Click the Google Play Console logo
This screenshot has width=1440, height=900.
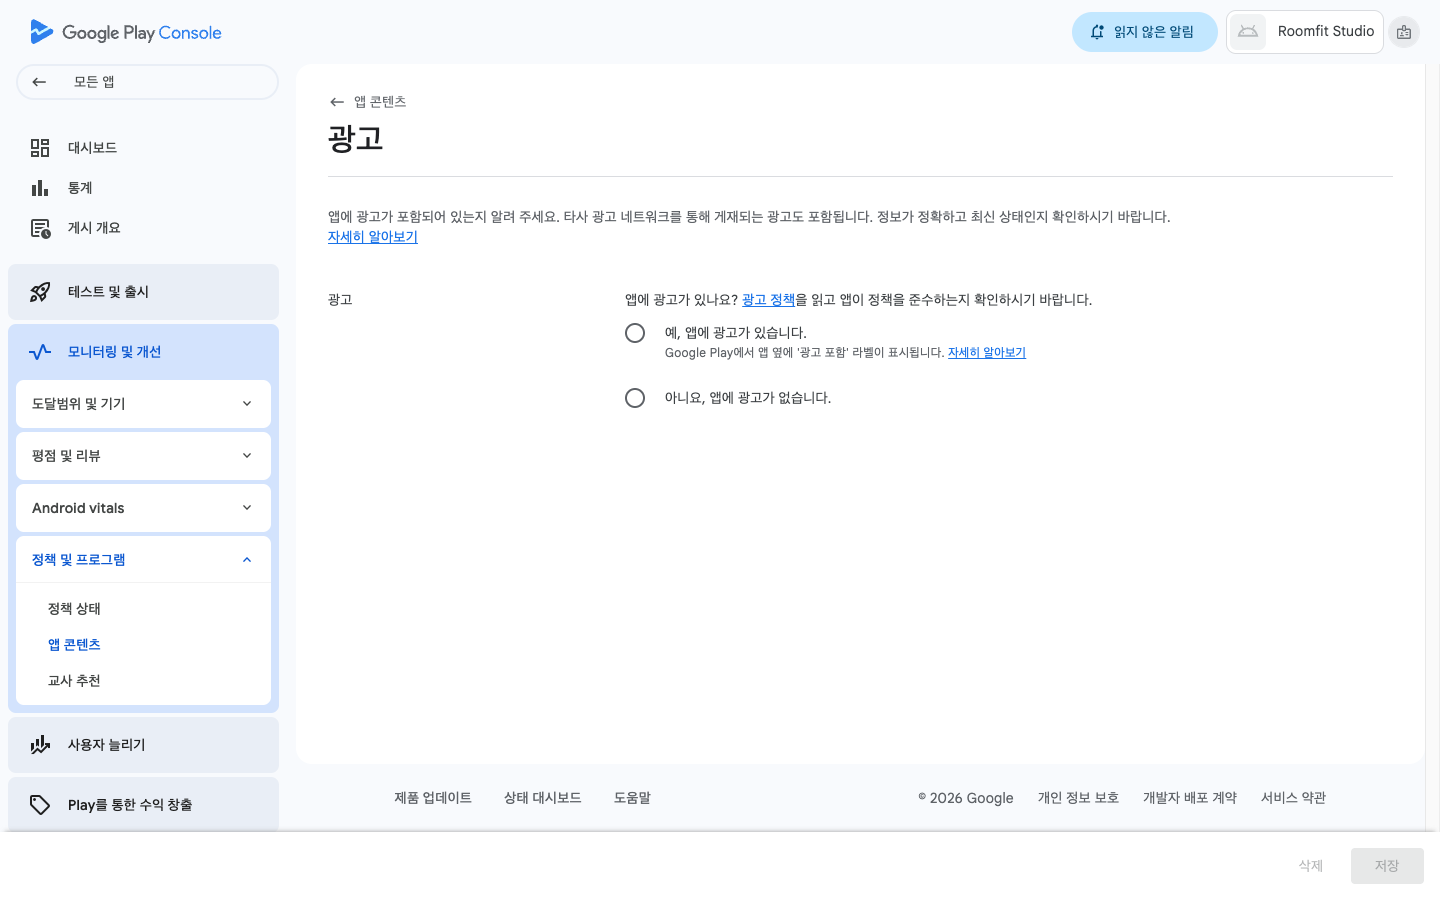[126, 32]
